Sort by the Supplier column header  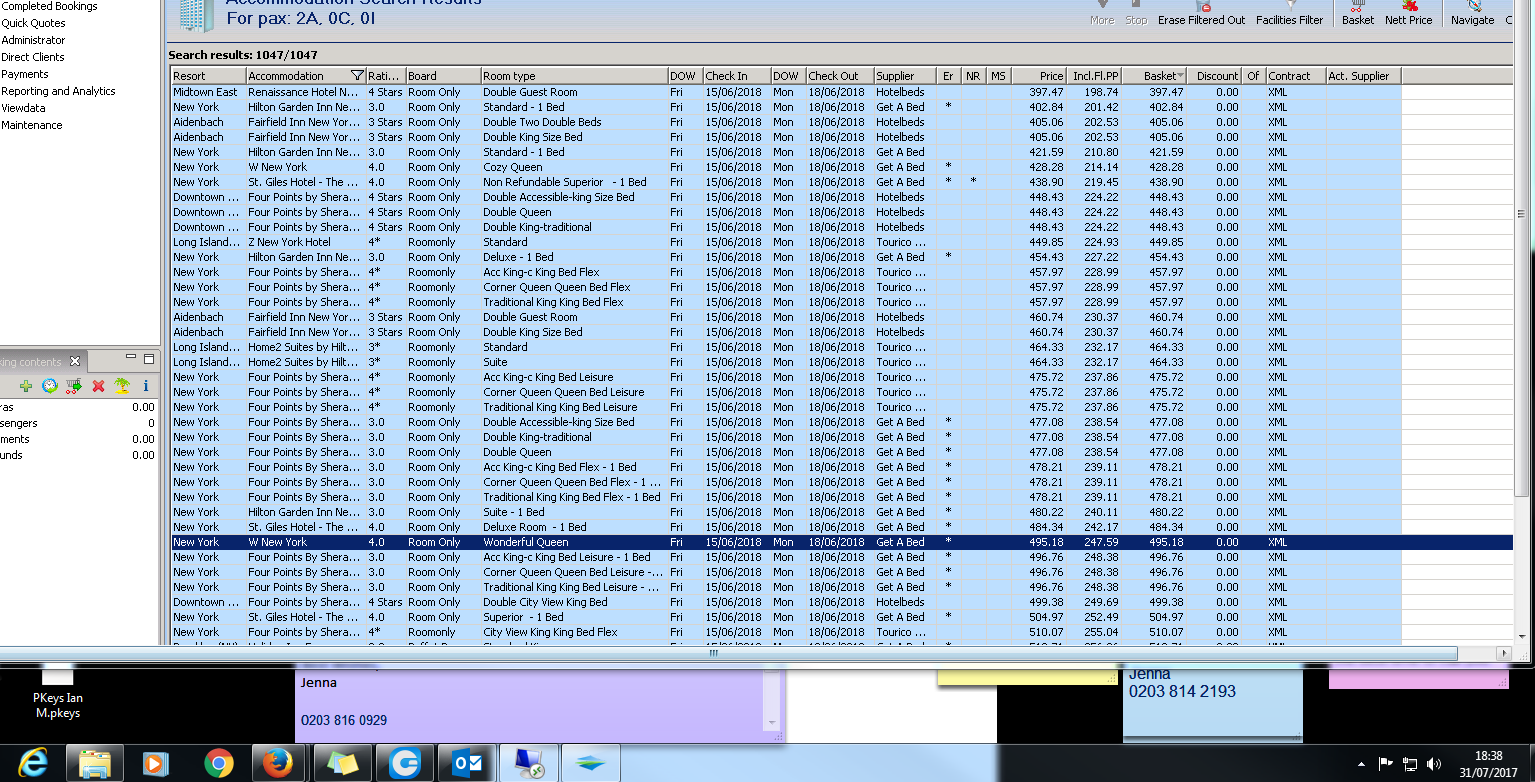click(x=906, y=76)
